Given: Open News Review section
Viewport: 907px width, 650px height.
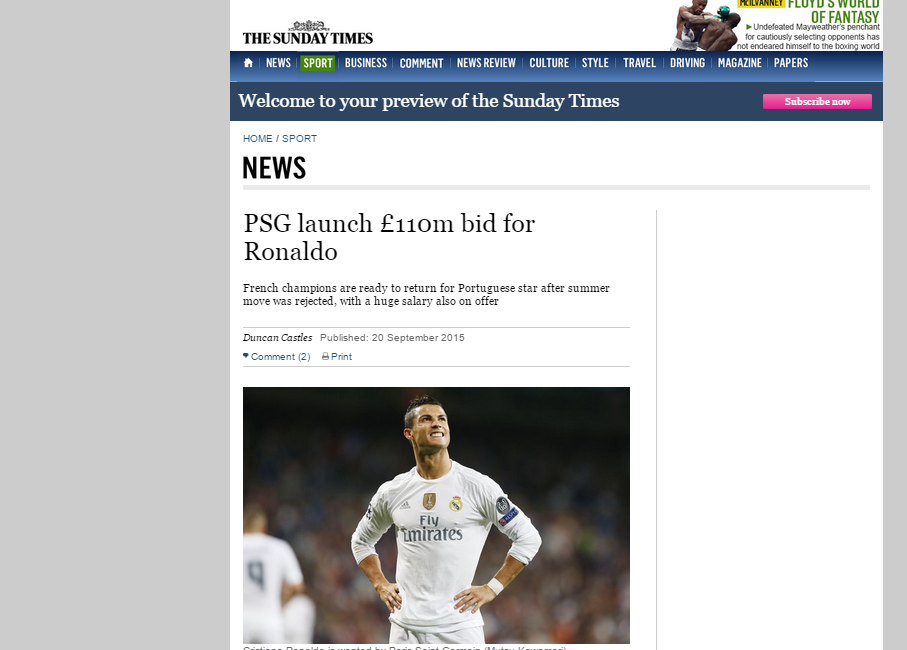Looking at the screenshot, I should 486,63.
